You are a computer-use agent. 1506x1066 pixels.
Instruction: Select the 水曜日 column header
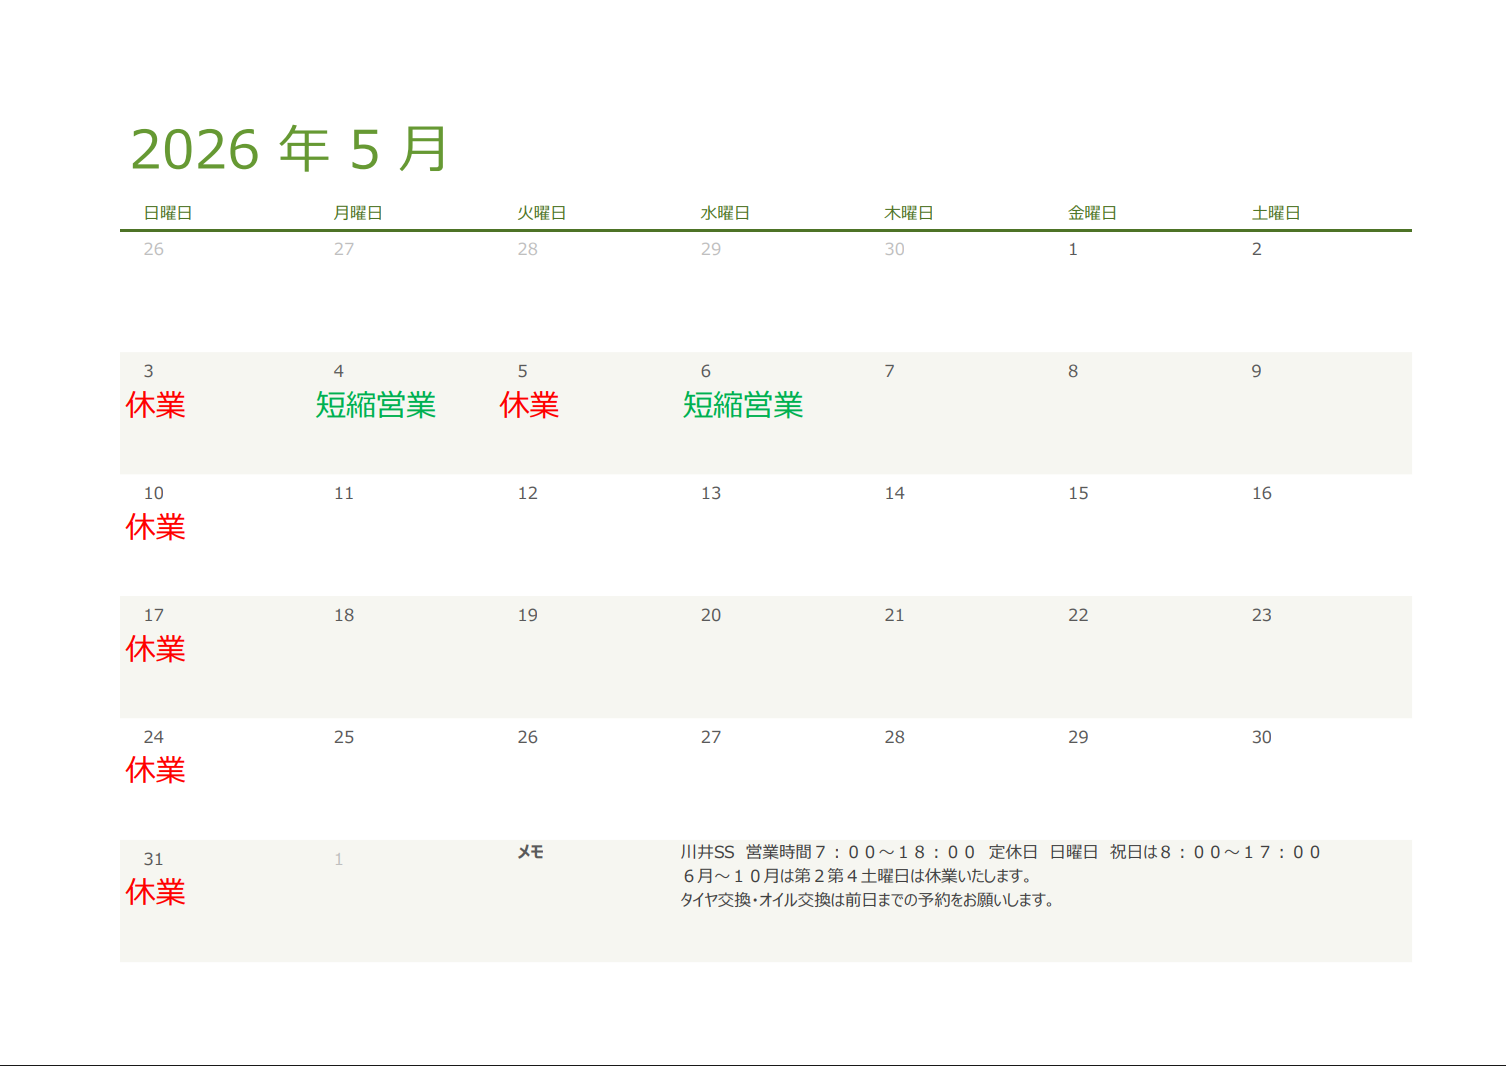tap(725, 213)
